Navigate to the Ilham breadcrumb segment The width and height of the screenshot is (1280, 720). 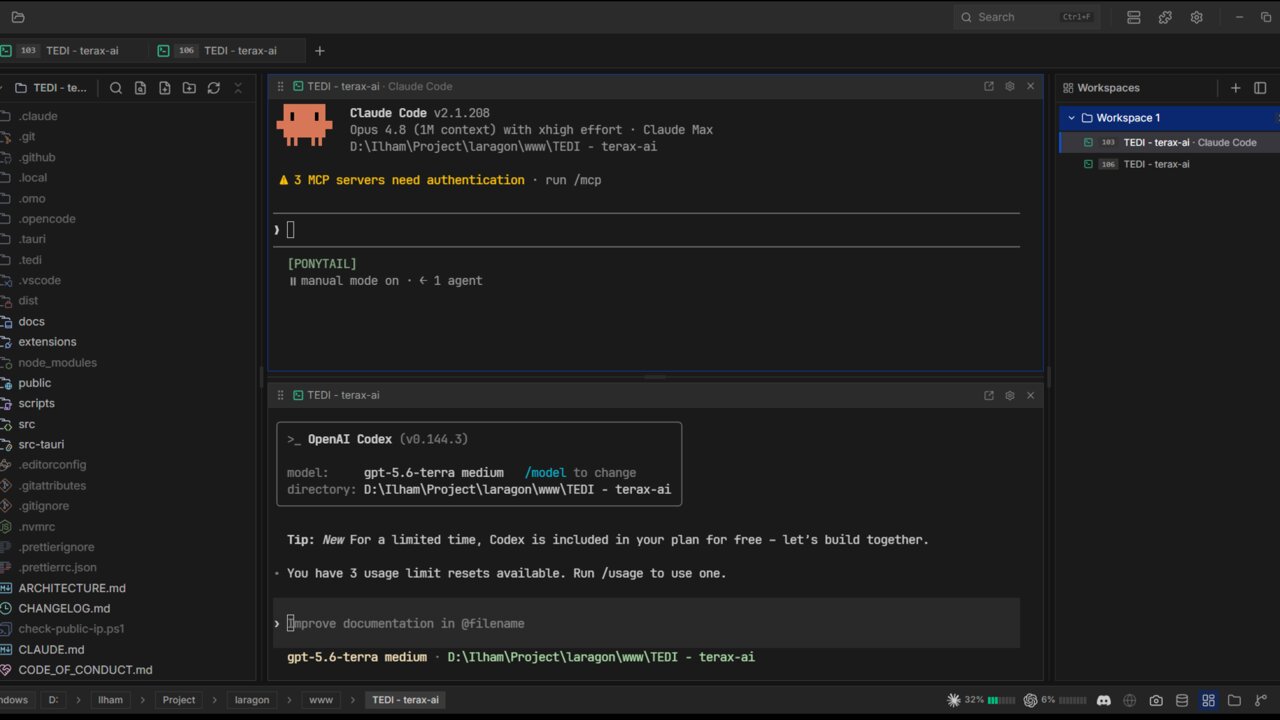click(x=110, y=700)
